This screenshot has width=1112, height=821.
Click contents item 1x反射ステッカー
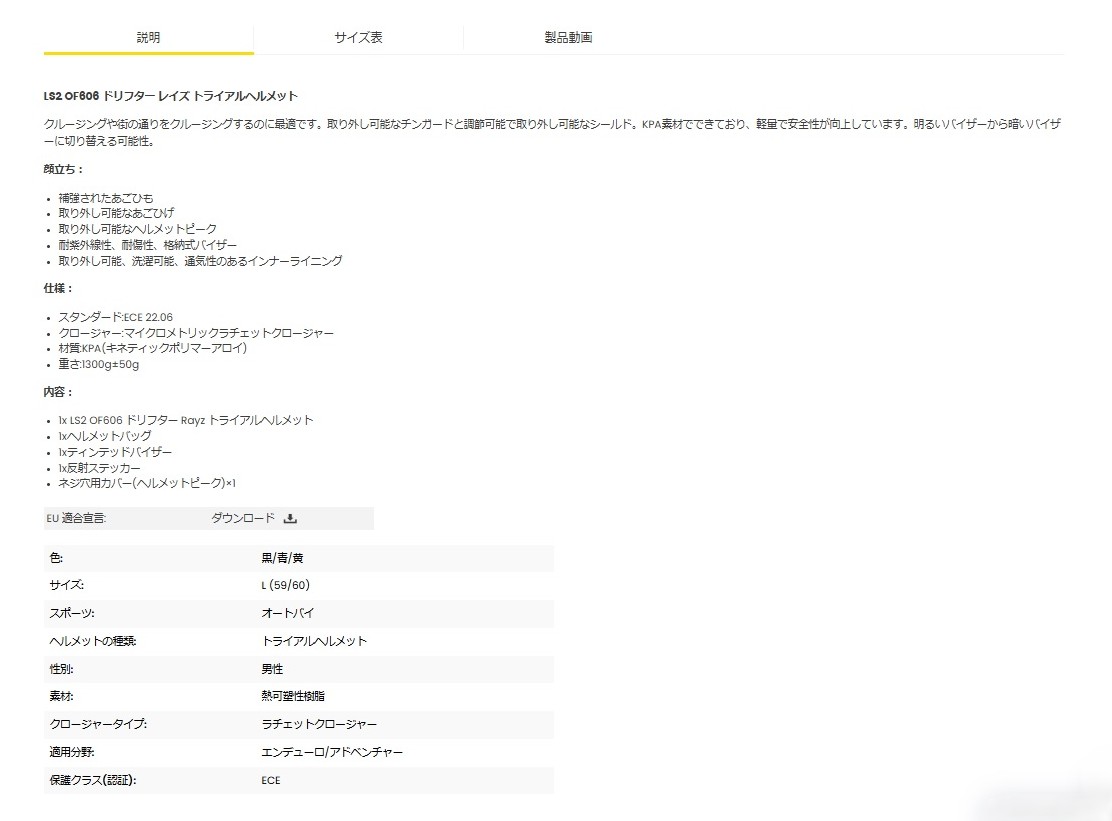click(x=99, y=468)
